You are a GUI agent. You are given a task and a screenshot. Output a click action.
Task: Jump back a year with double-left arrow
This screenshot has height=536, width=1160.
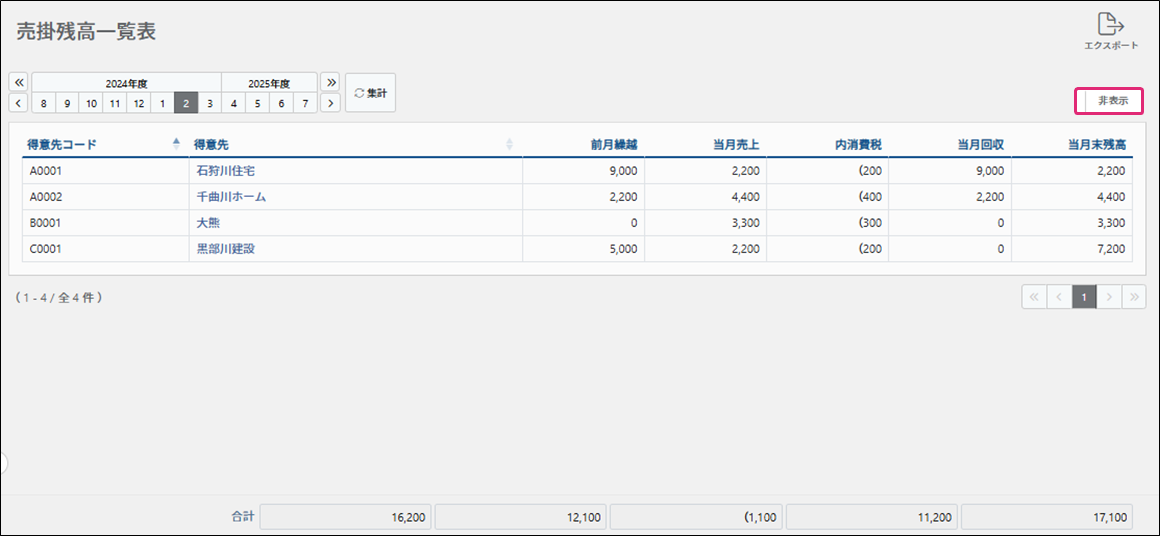pyautogui.click(x=19, y=82)
